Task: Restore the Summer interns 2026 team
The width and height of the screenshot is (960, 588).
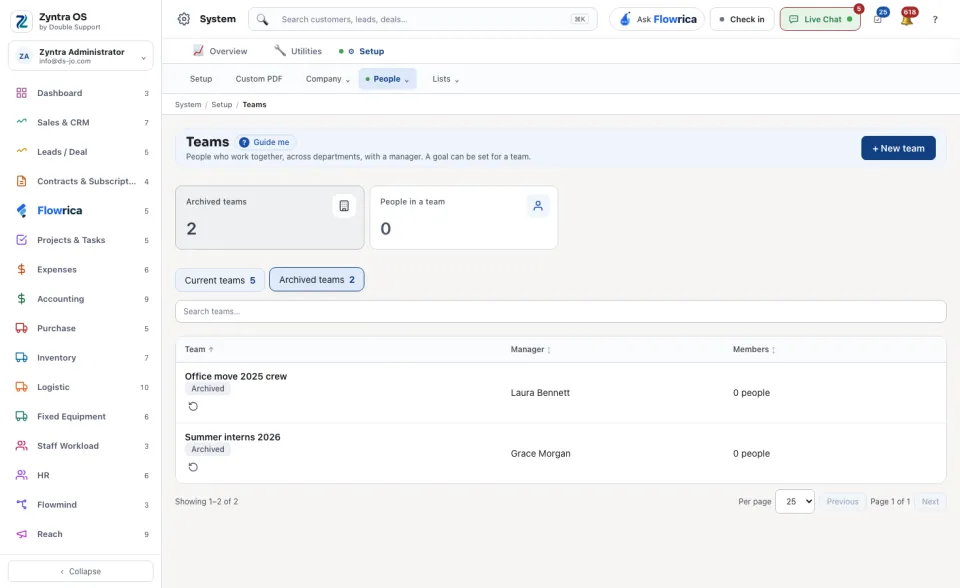Action: 193,467
